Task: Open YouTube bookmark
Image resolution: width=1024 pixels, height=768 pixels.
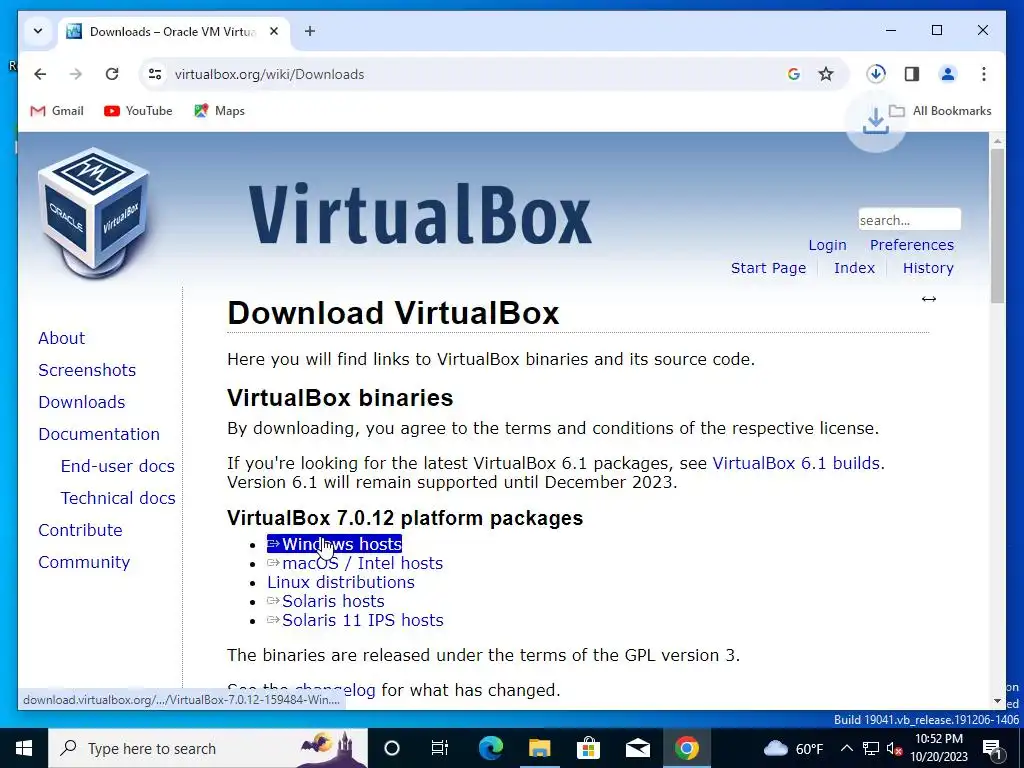Action: [138, 111]
